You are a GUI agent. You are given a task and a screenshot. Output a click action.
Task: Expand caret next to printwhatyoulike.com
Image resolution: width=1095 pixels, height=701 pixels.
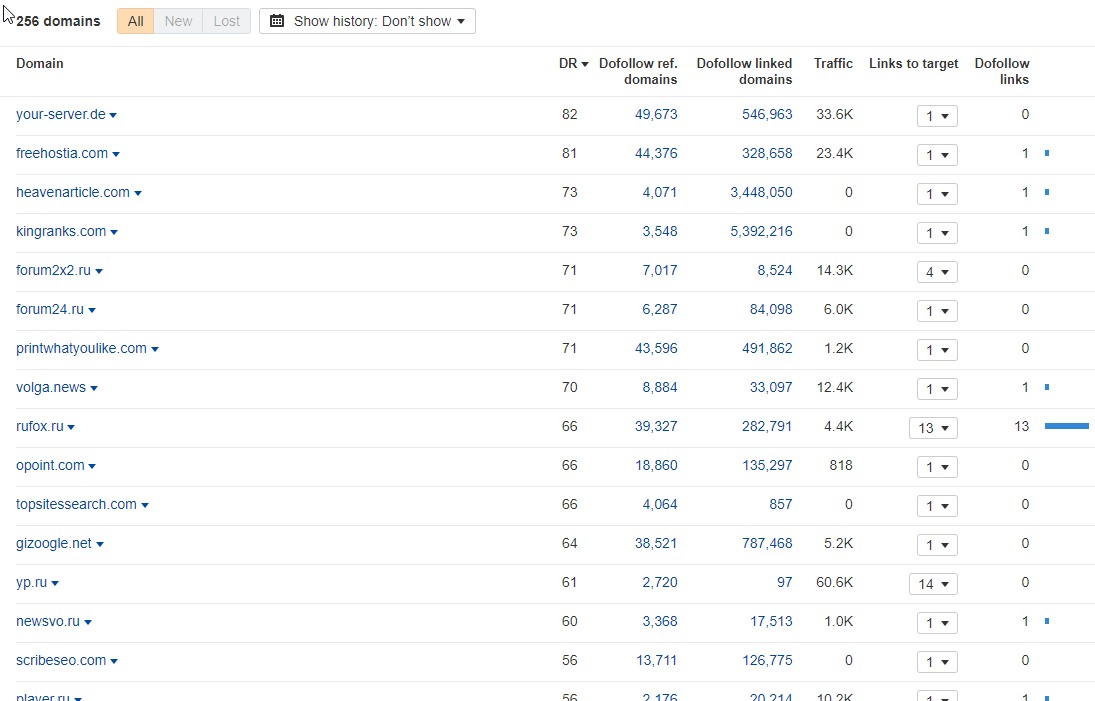(155, 350)
